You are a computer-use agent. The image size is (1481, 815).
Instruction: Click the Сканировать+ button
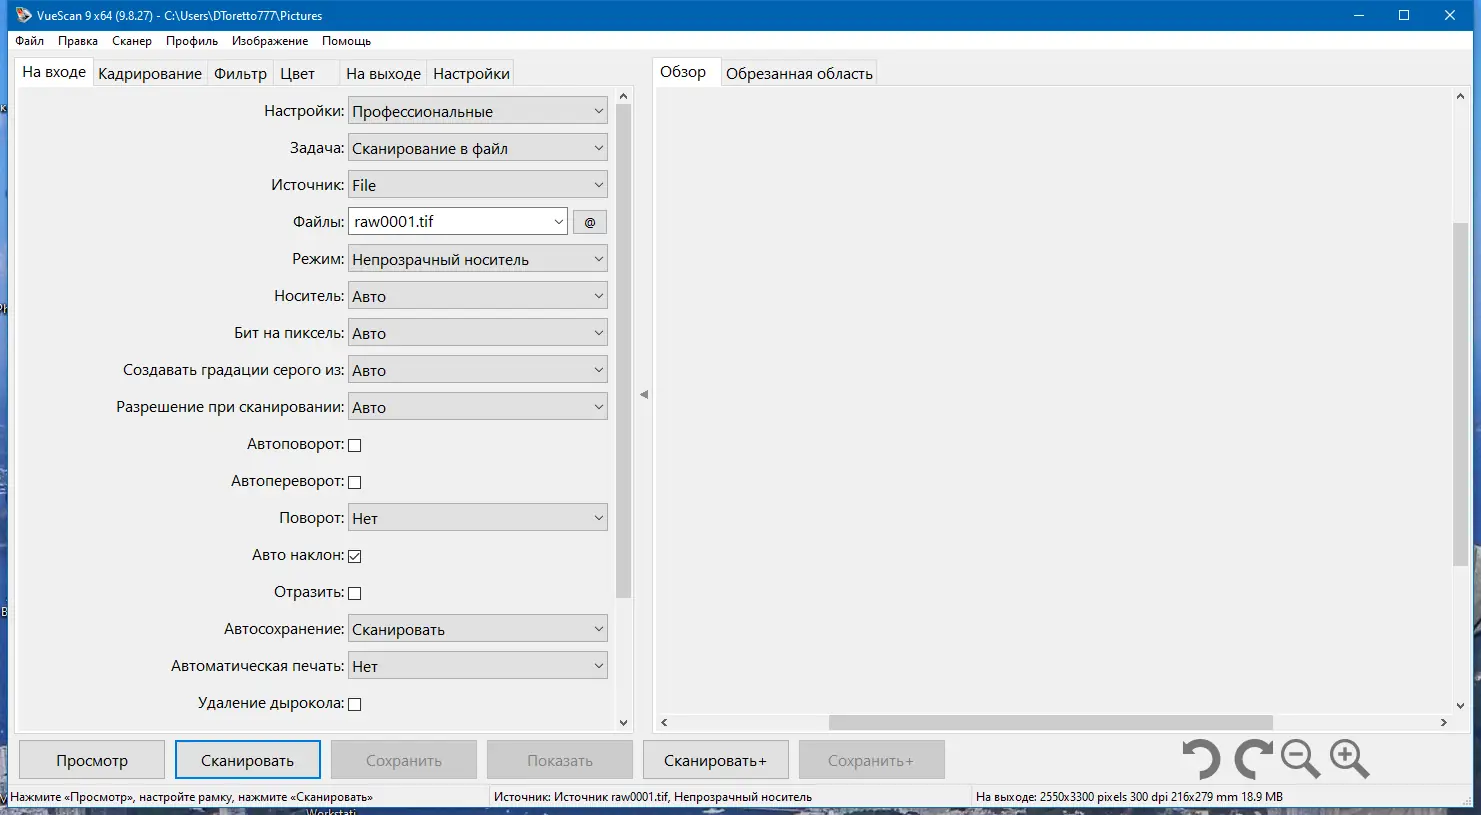pyautogui.click(x=716, y=760)
